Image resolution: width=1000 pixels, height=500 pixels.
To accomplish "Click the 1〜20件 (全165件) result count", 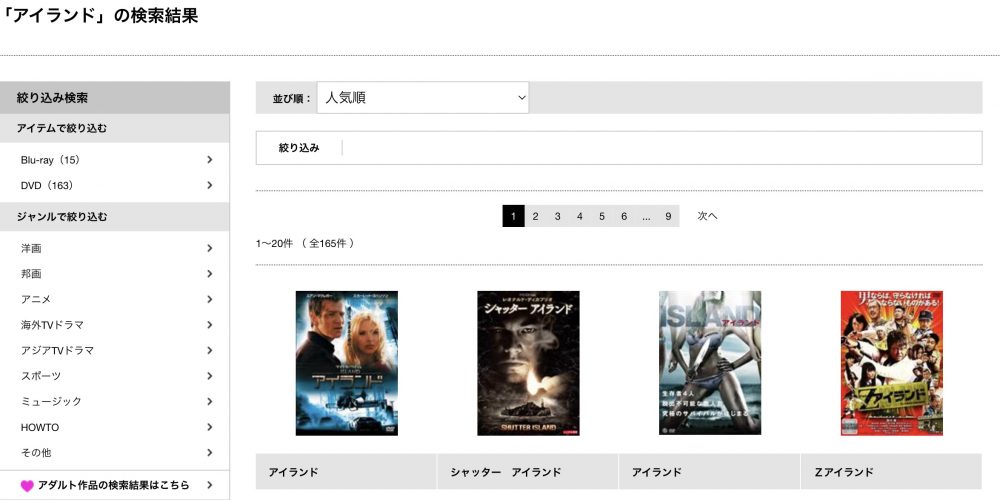I will tap(305, 243).
